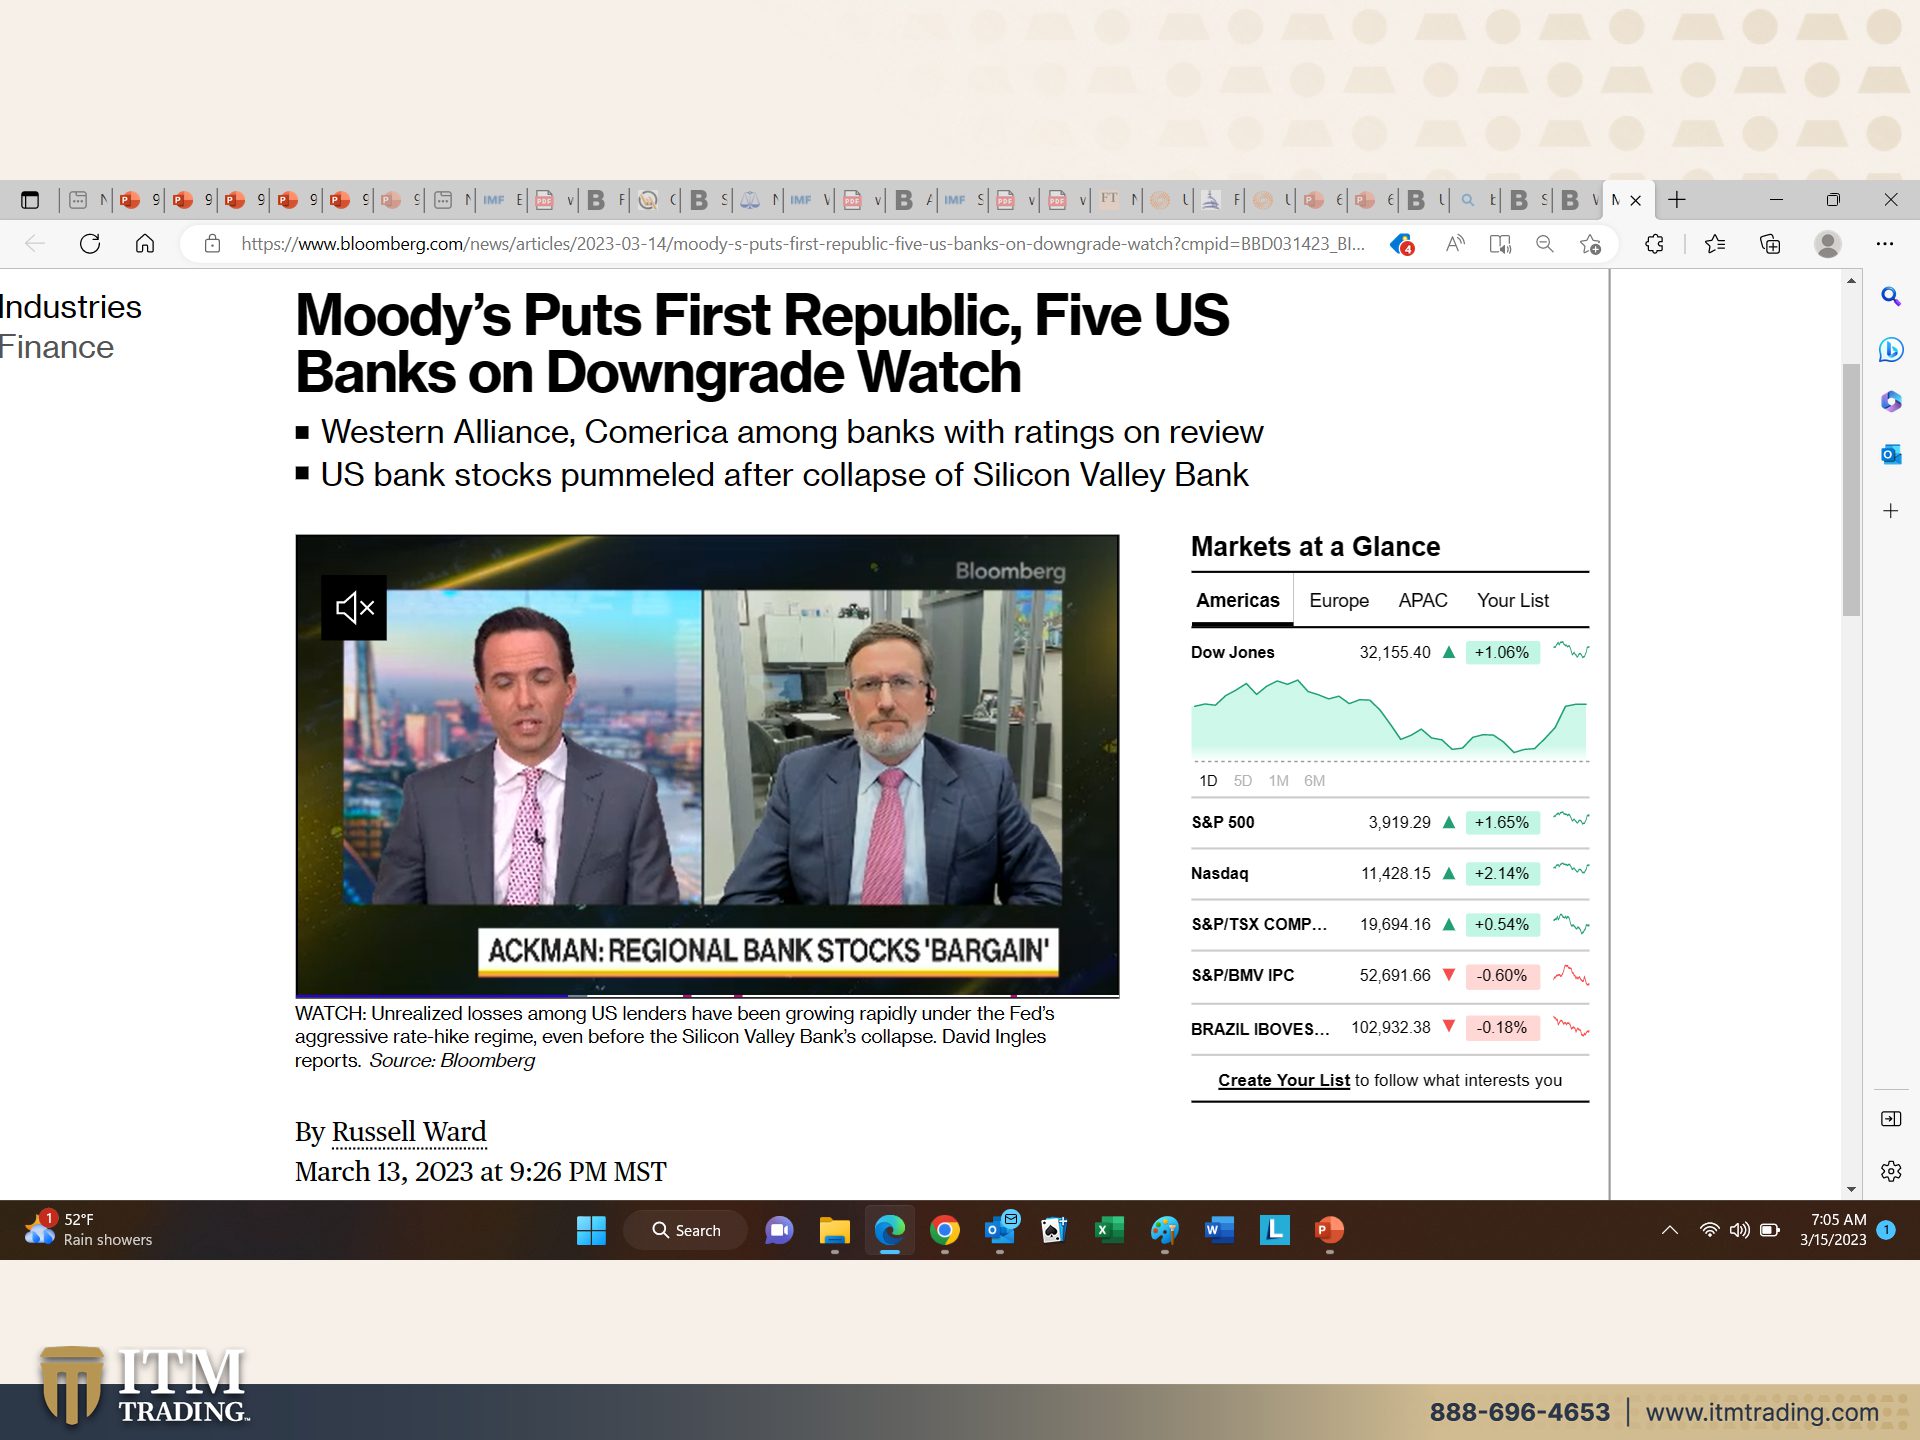Open PowerPoint from taskbar
Viewport: 1920px width, 1440px height.
coord(1329,1230)
